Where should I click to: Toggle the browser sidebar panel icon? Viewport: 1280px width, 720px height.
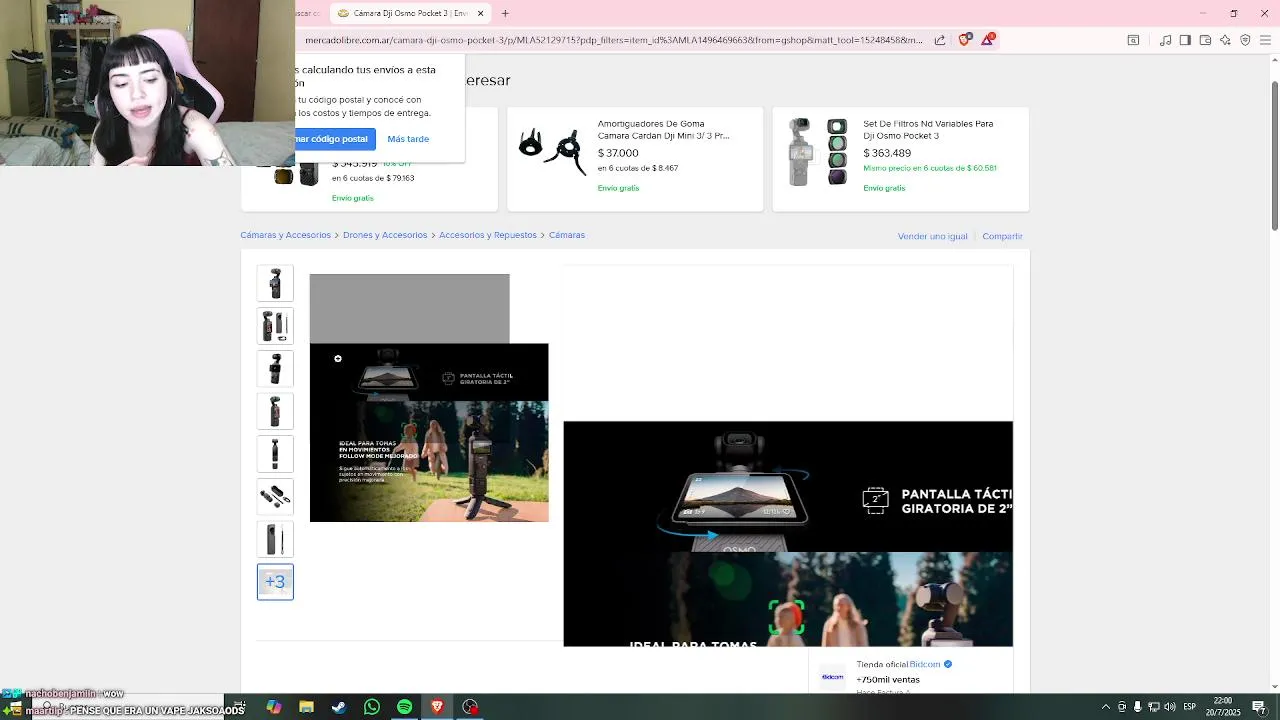tap(1185, 40)
